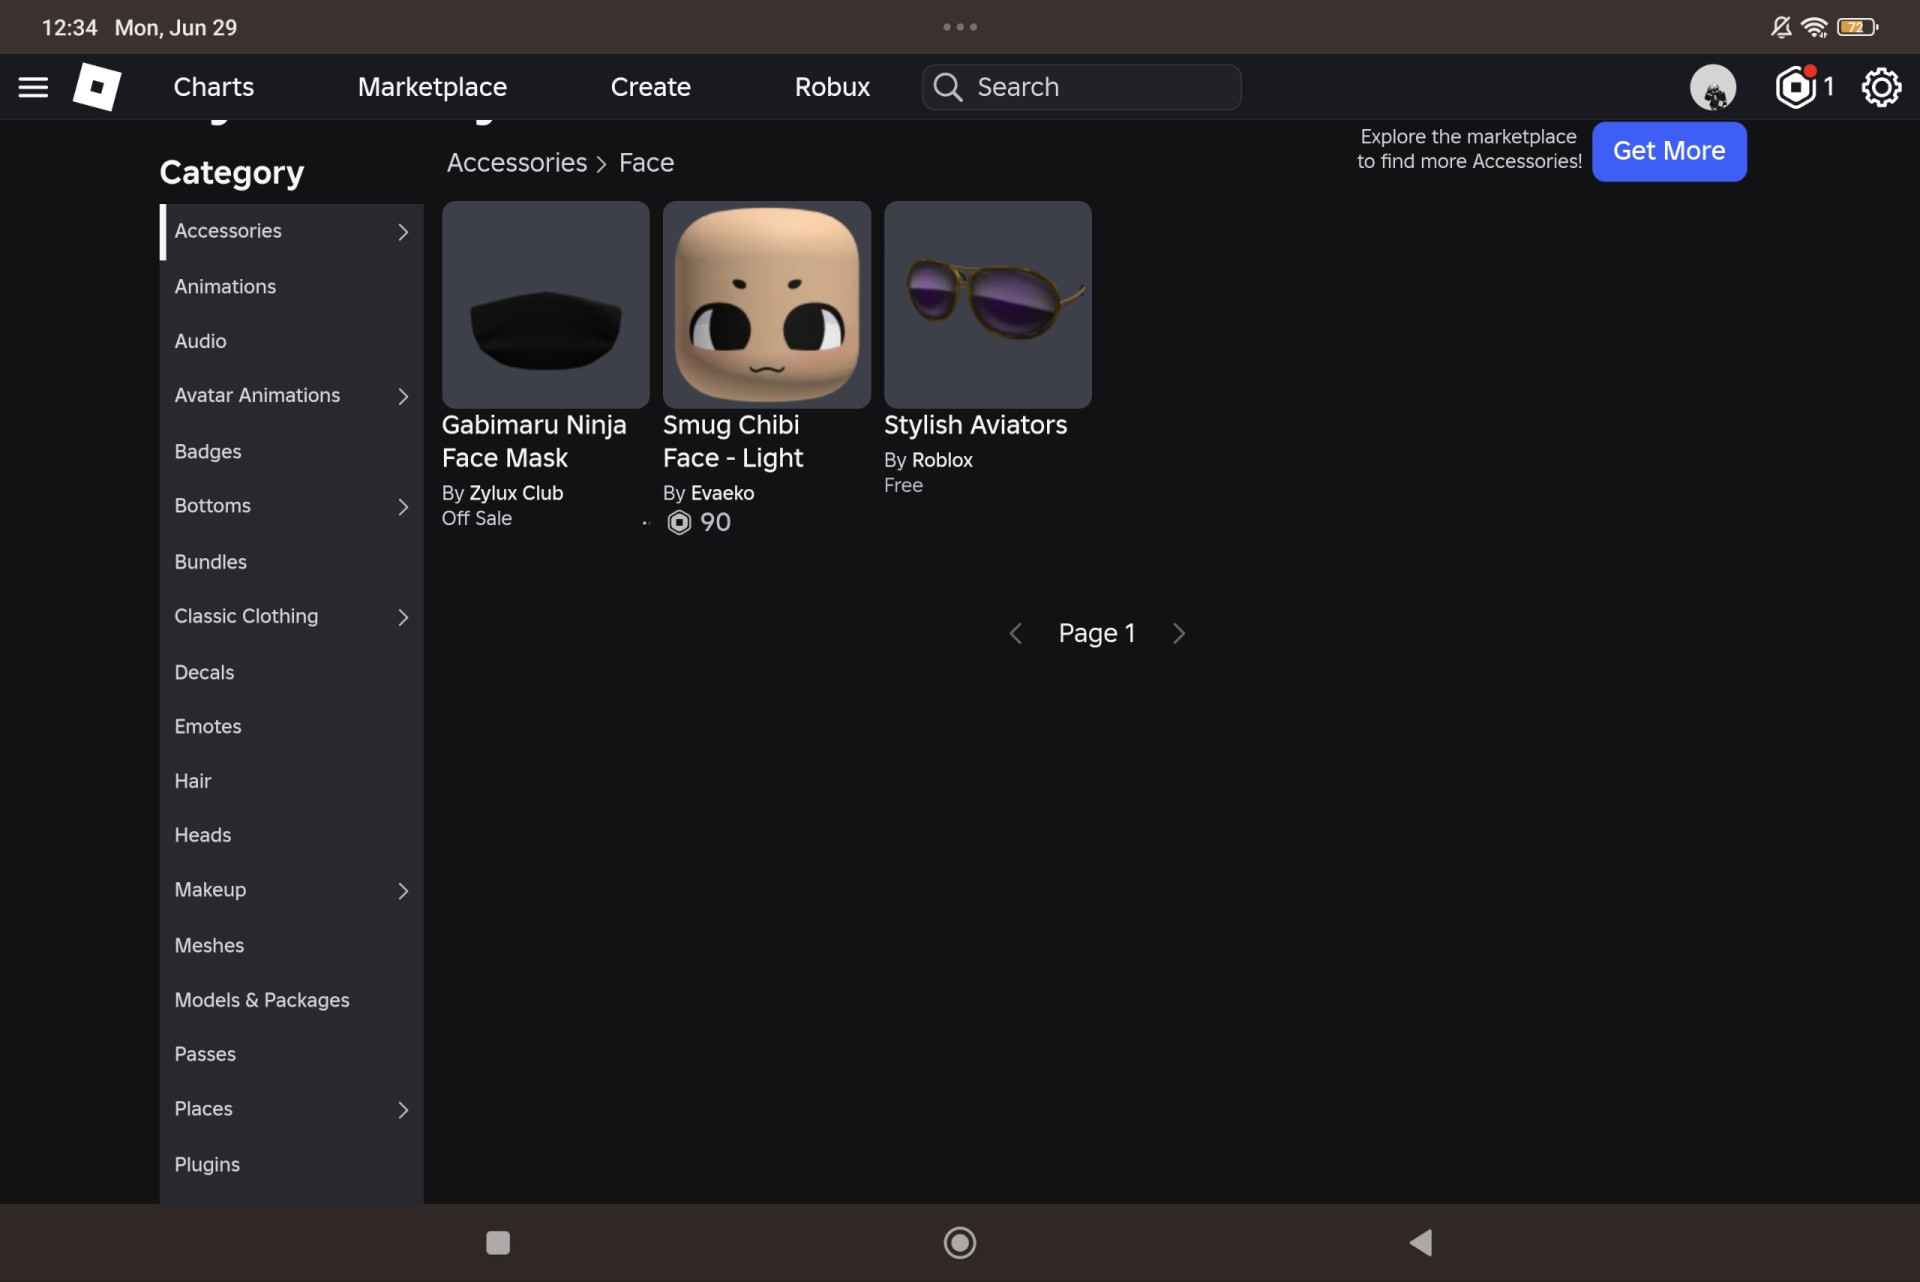Tap the Wi-Fi status icon

click(x=1814, y=27)
